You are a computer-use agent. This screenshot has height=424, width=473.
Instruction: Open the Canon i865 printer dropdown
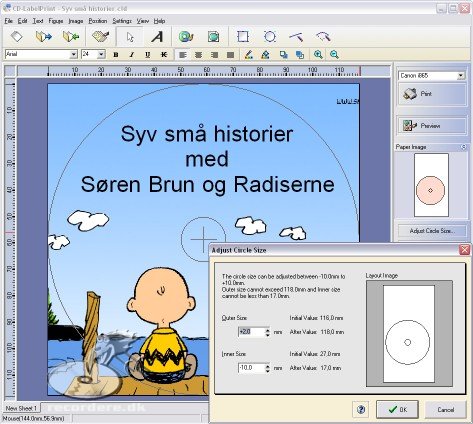coord(461,76)
